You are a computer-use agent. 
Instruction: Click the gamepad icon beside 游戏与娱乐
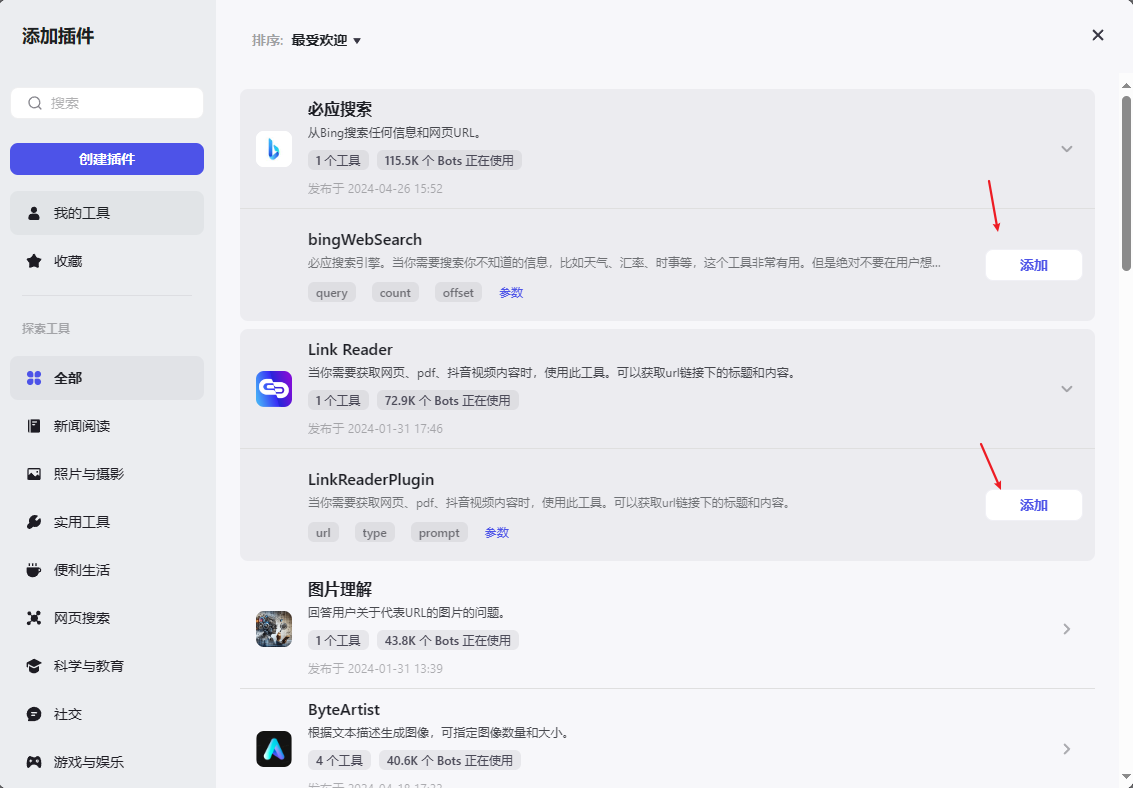pyautogui.click(x=34, y=762)
